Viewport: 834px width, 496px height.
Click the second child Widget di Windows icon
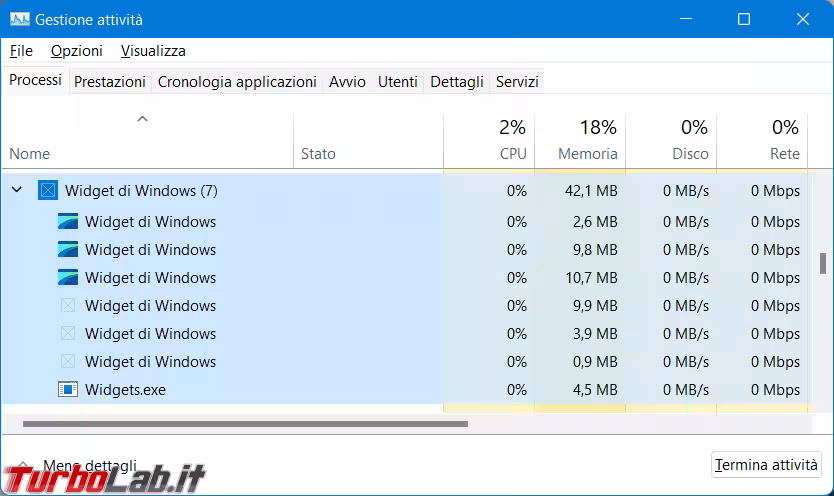(68, 250)
